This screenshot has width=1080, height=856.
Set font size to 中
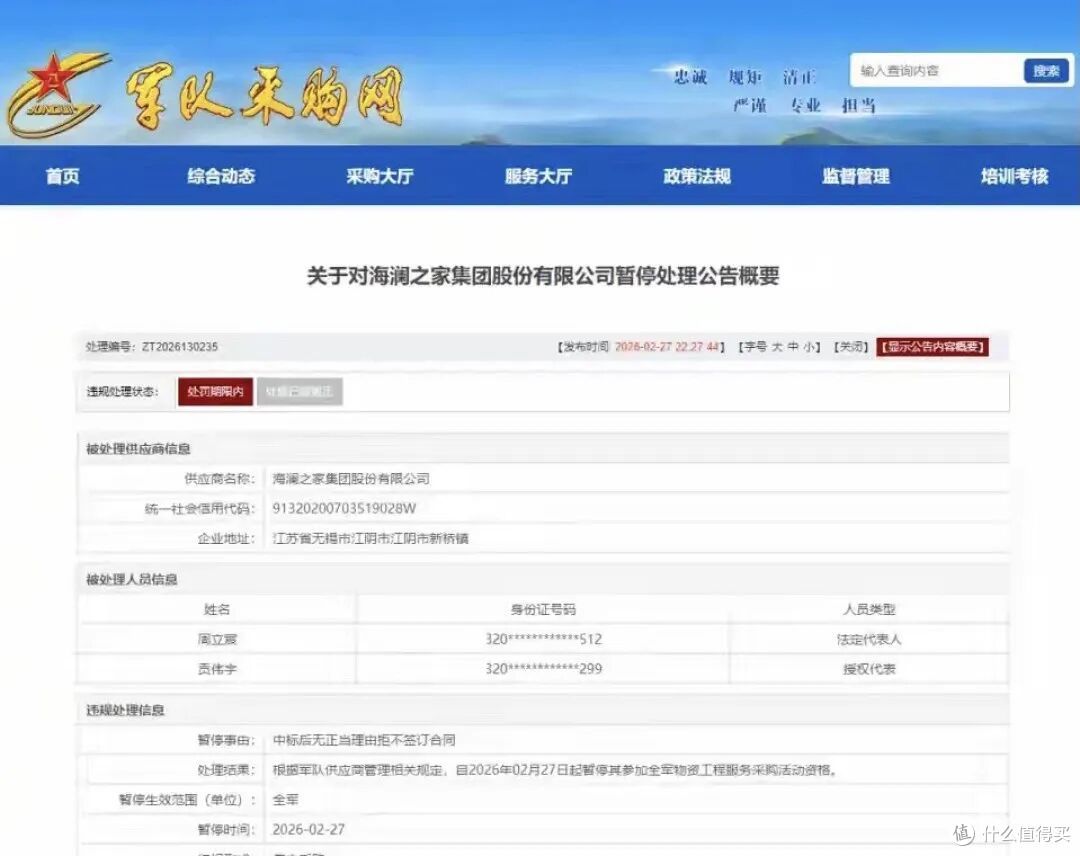tap(793, 346)
